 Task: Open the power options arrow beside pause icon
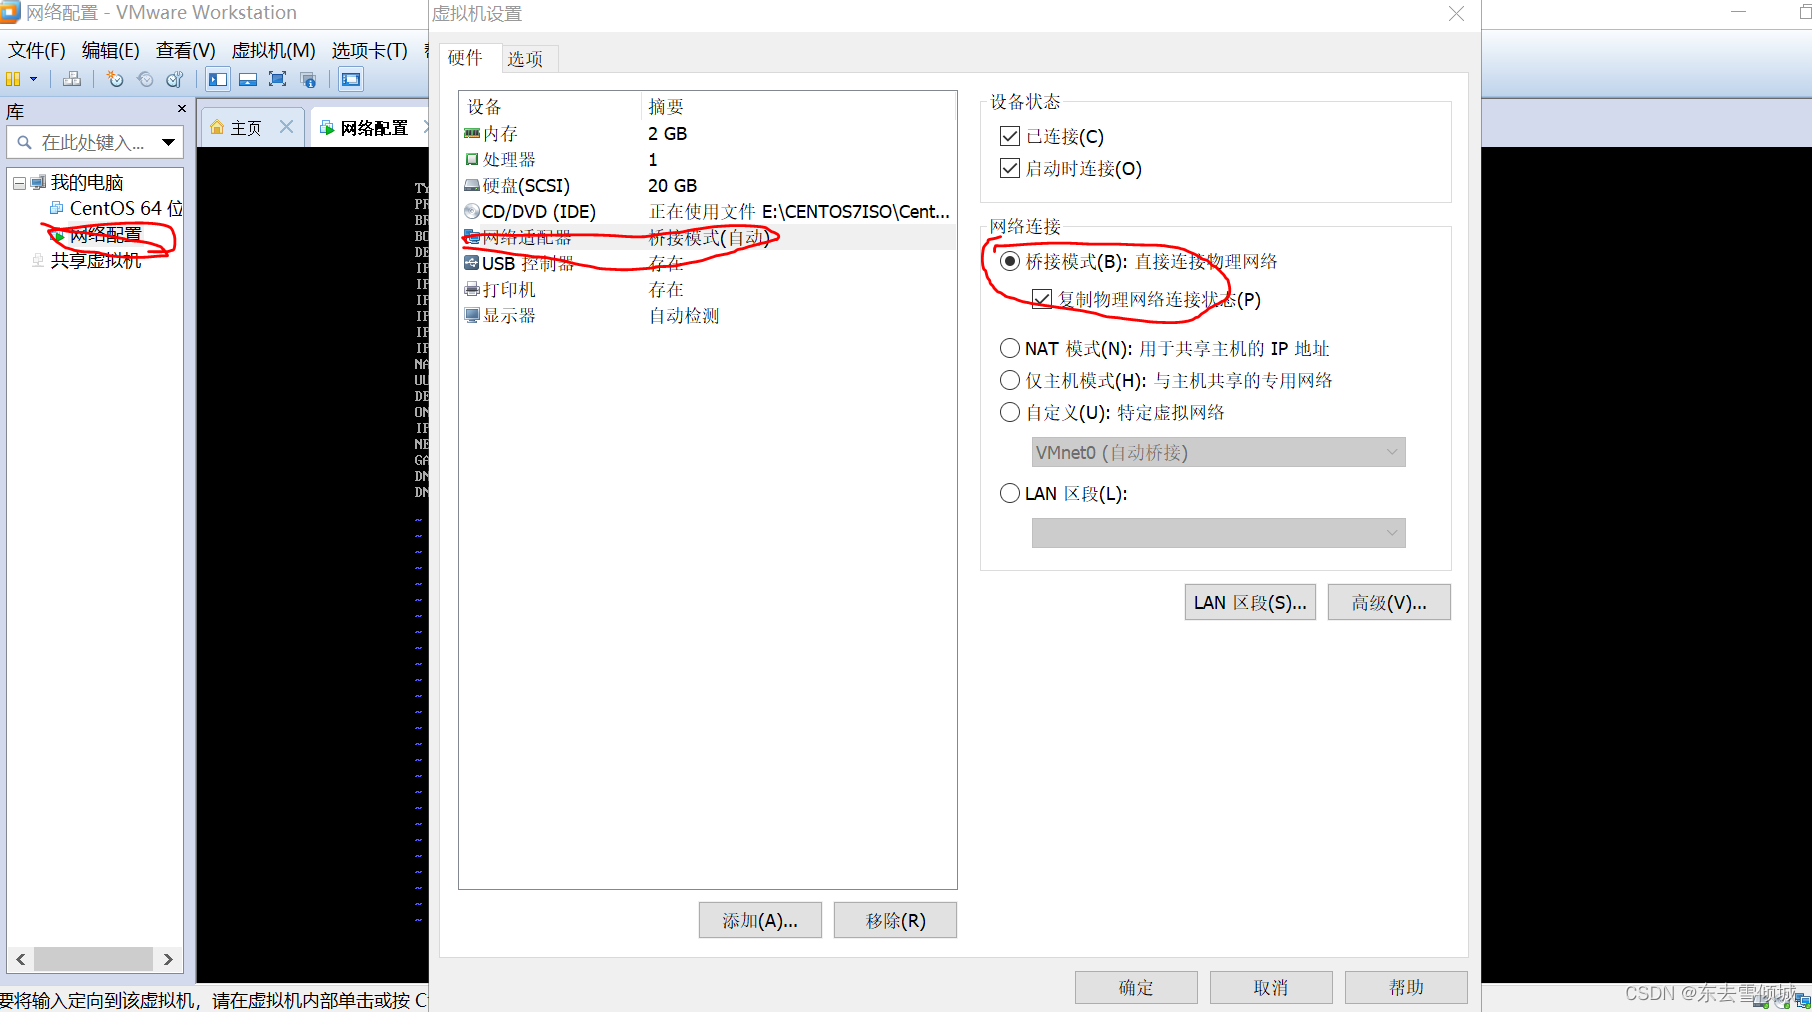point(34,79)
